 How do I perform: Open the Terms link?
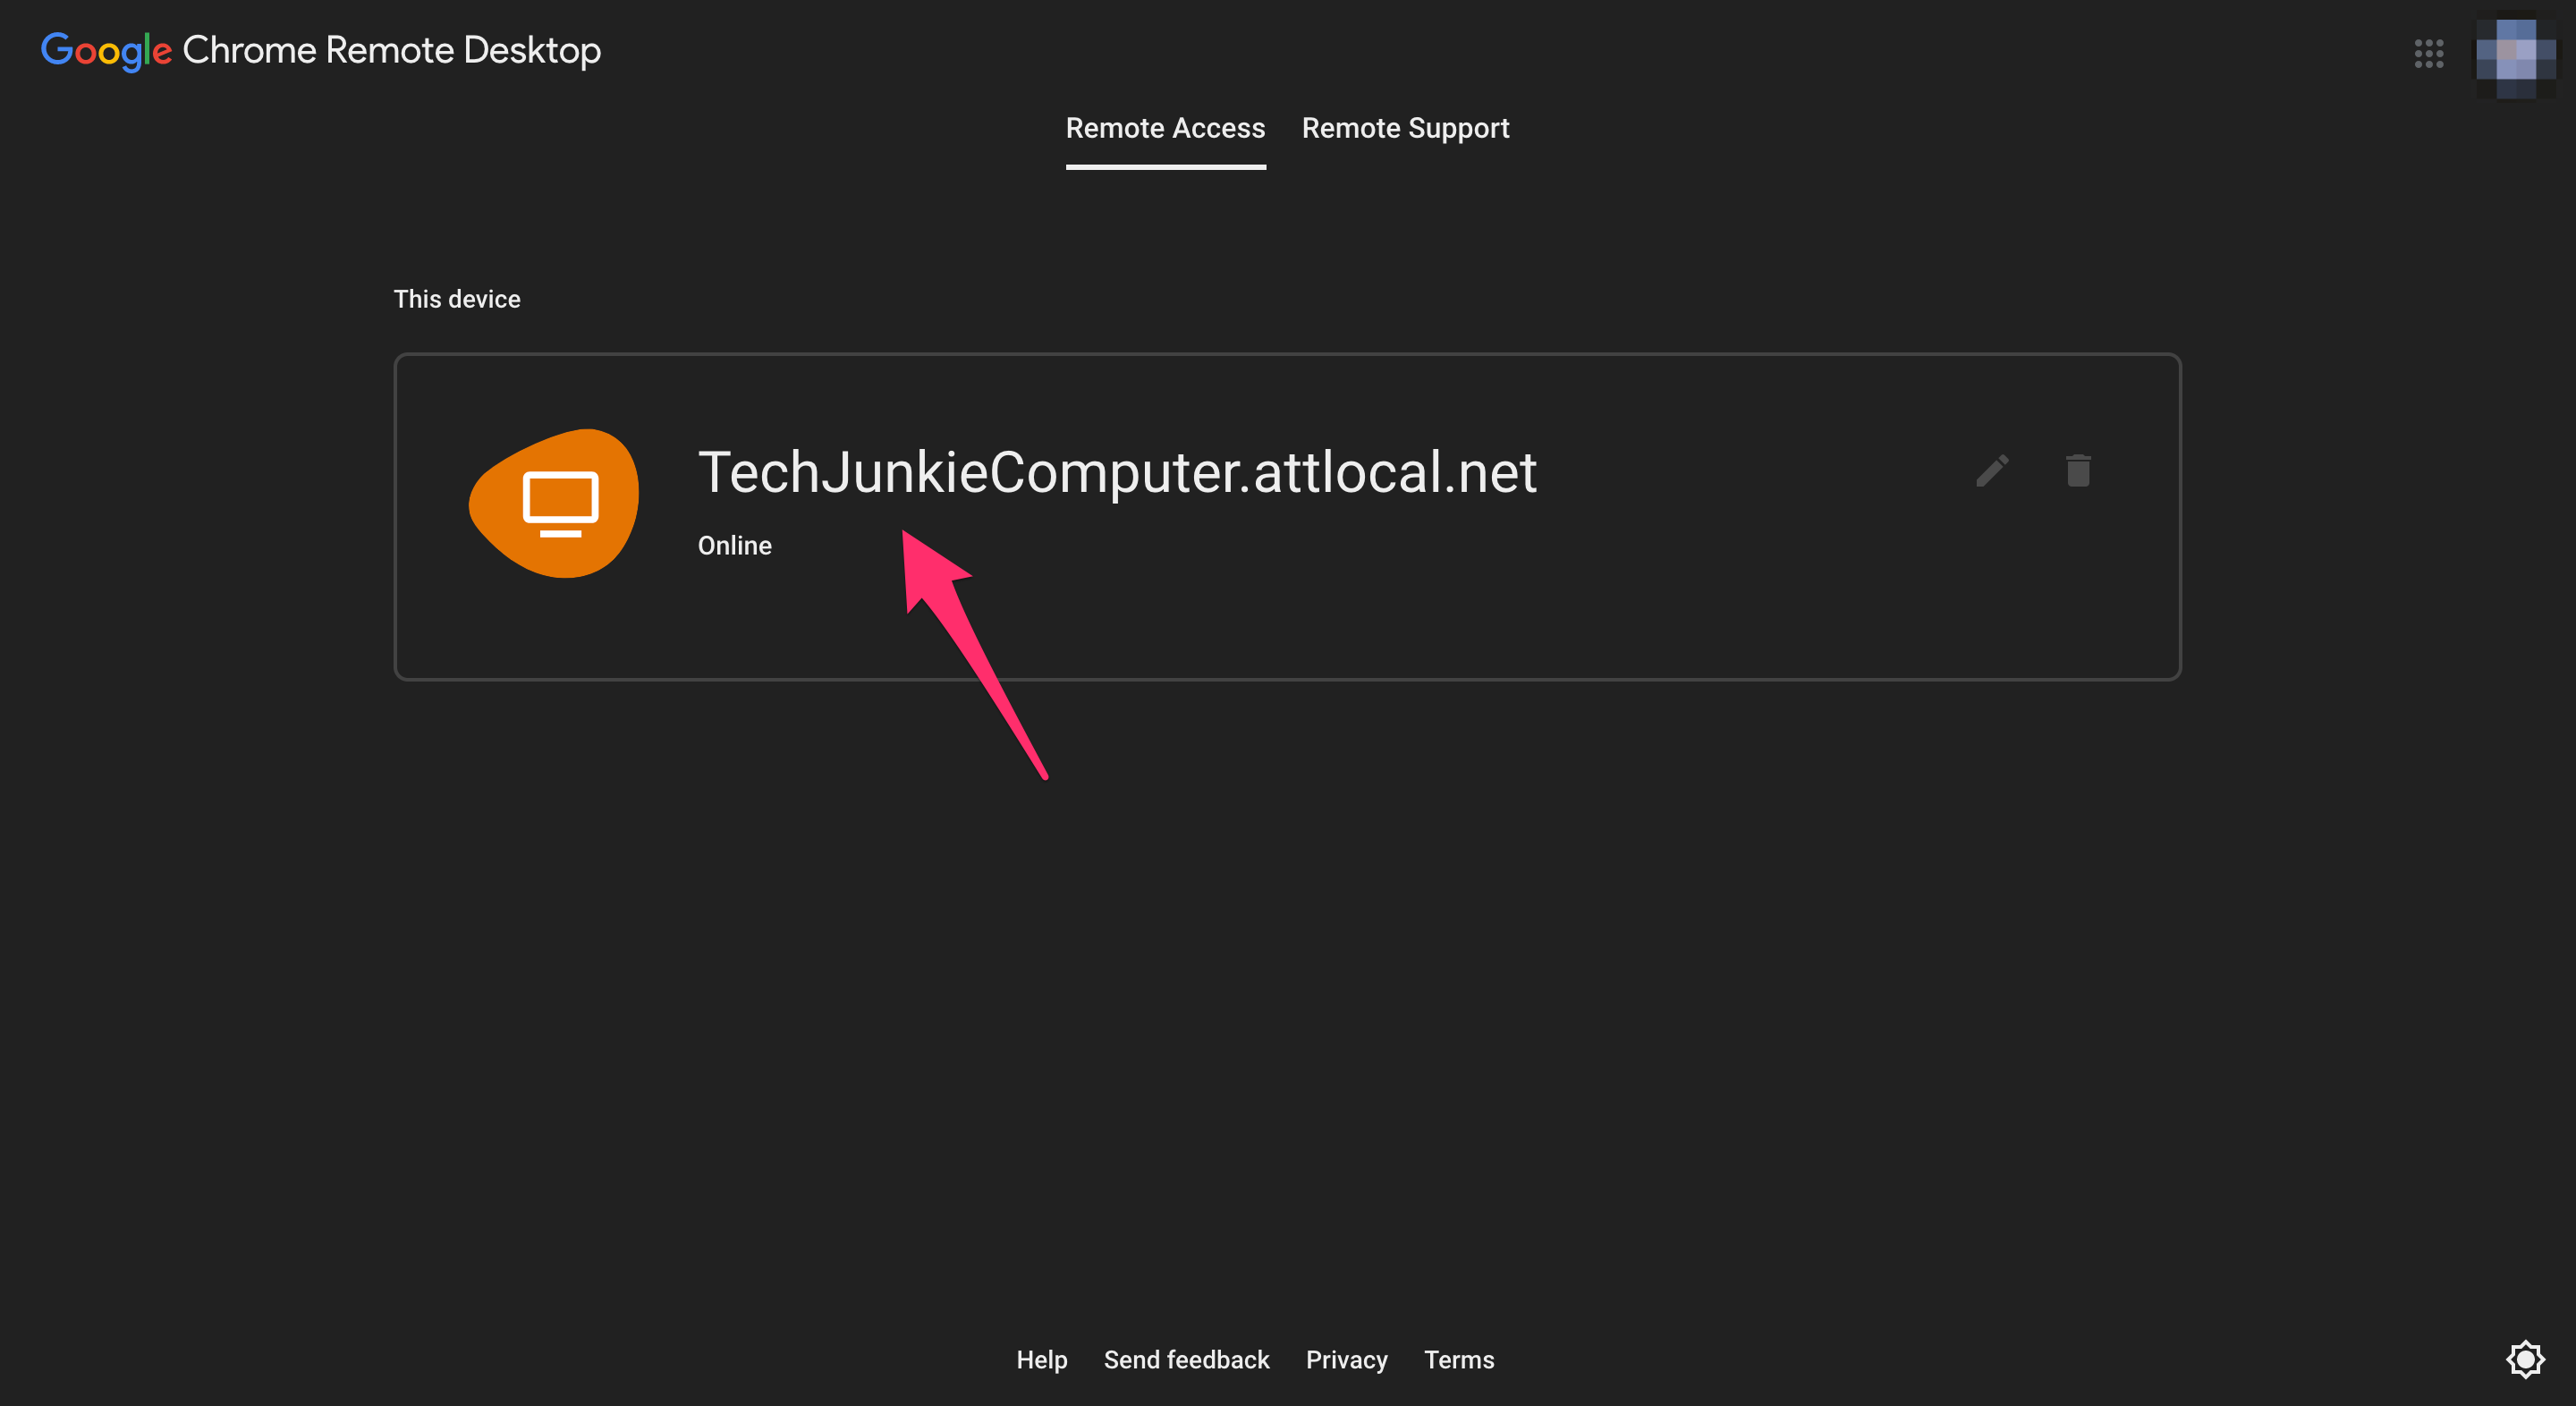coord(1458,1360)
